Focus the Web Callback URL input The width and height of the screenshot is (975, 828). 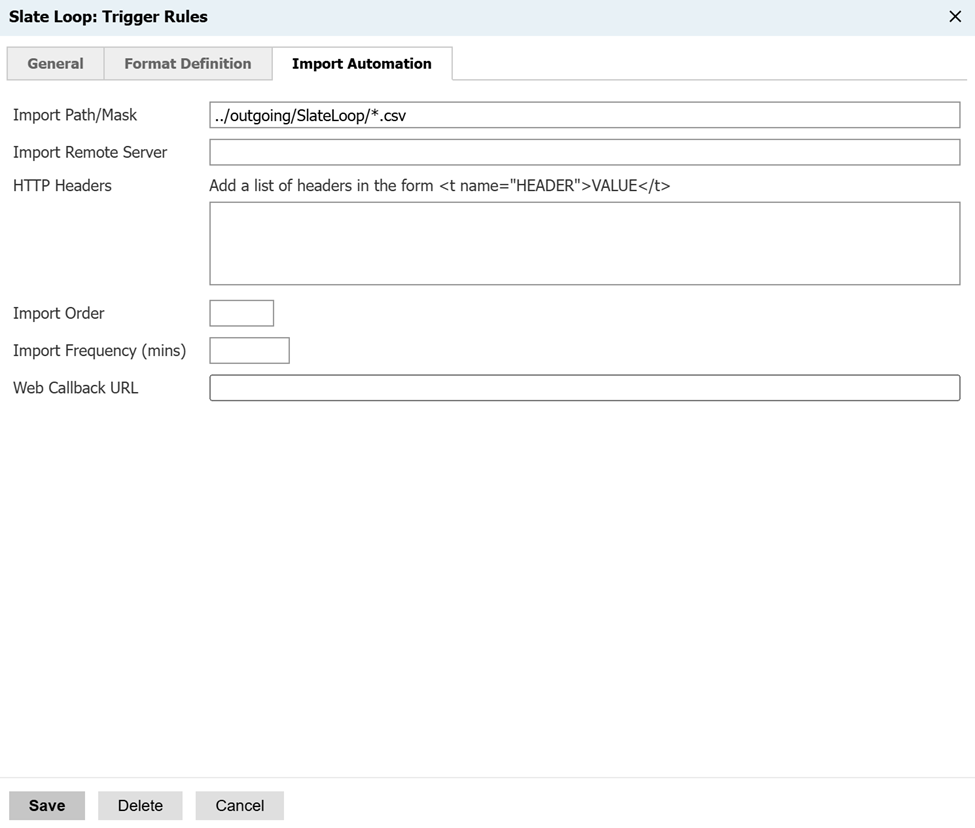tap(584, 388)
